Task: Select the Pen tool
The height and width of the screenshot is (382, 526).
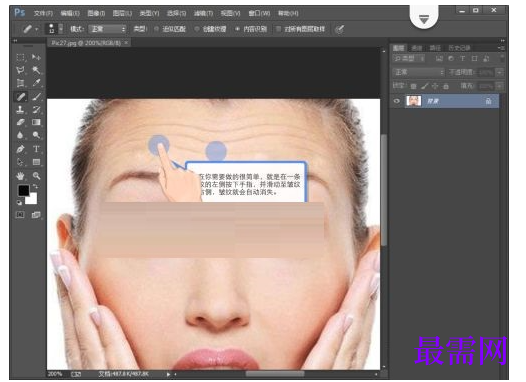Action: point(20,149)
